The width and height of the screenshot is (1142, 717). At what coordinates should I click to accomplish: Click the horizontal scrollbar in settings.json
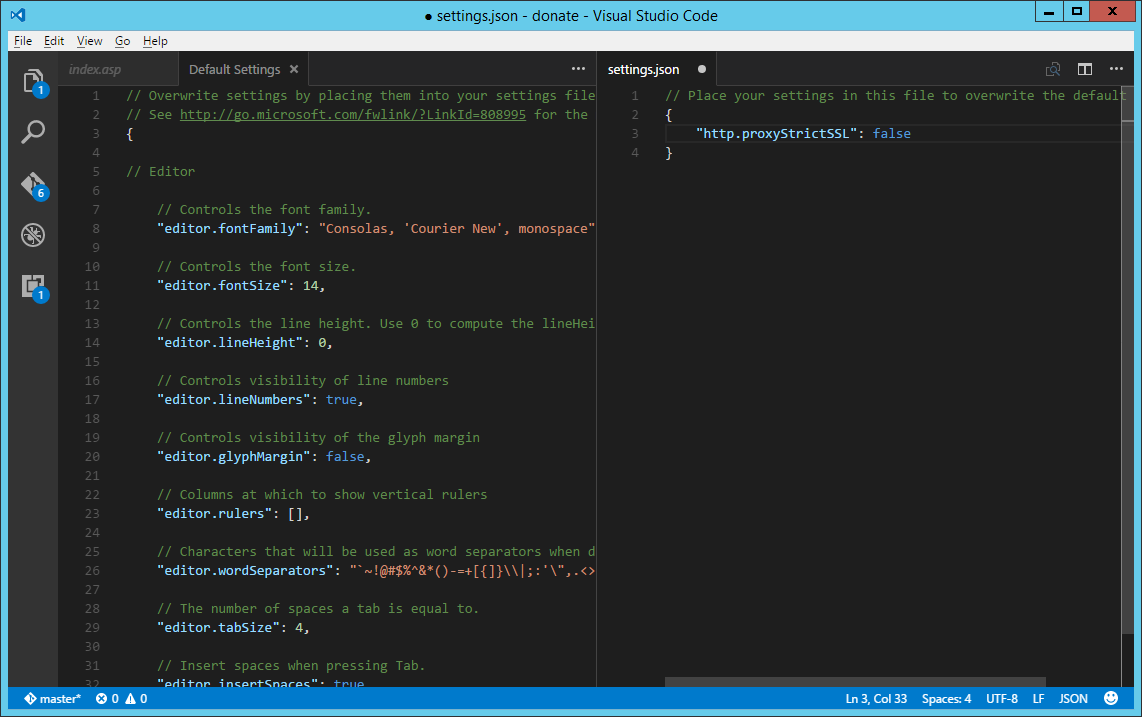855,682
